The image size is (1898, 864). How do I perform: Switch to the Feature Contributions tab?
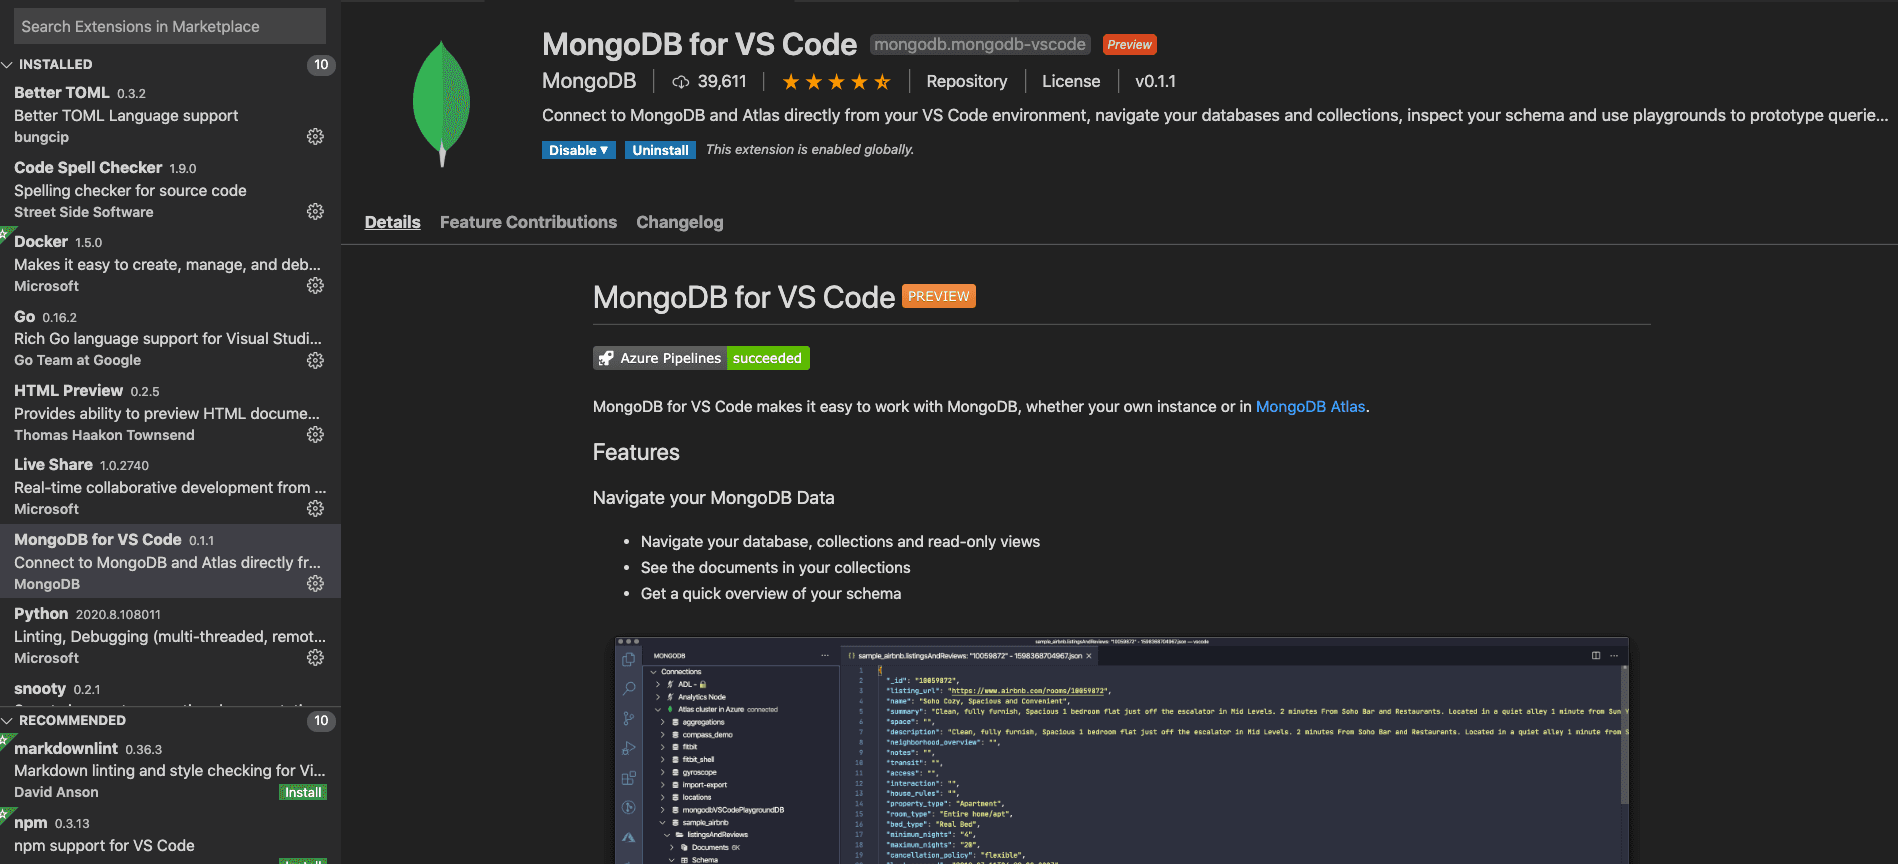[x=528, y=222]
